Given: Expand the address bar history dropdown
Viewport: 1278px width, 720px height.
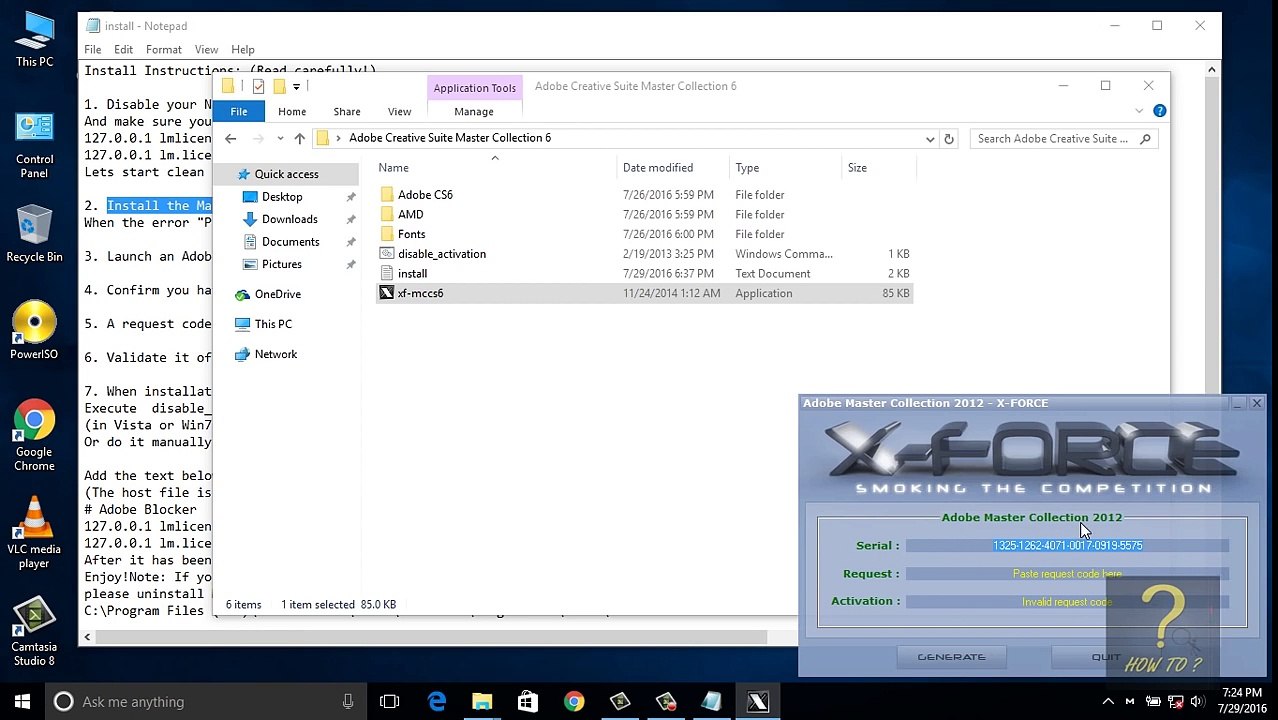Looking at the screenshot, I should pyautogui.click(x=929, y=139).
